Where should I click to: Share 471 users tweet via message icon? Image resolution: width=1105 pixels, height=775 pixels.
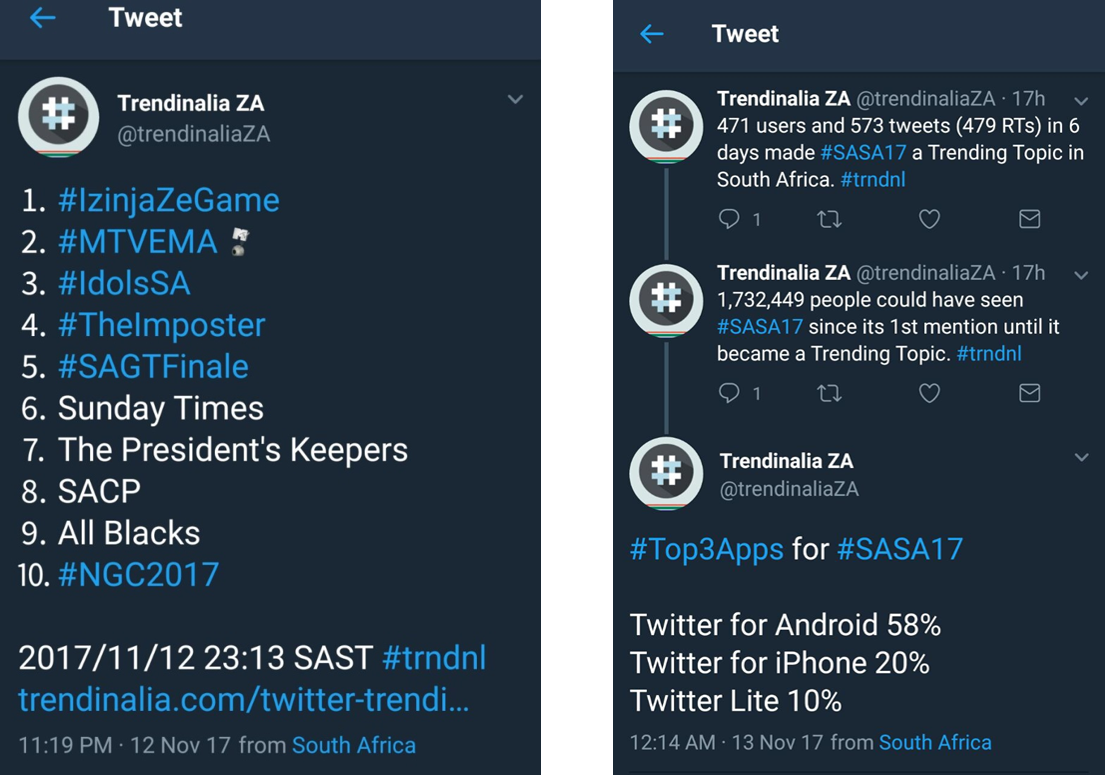tap(1029, 219)
